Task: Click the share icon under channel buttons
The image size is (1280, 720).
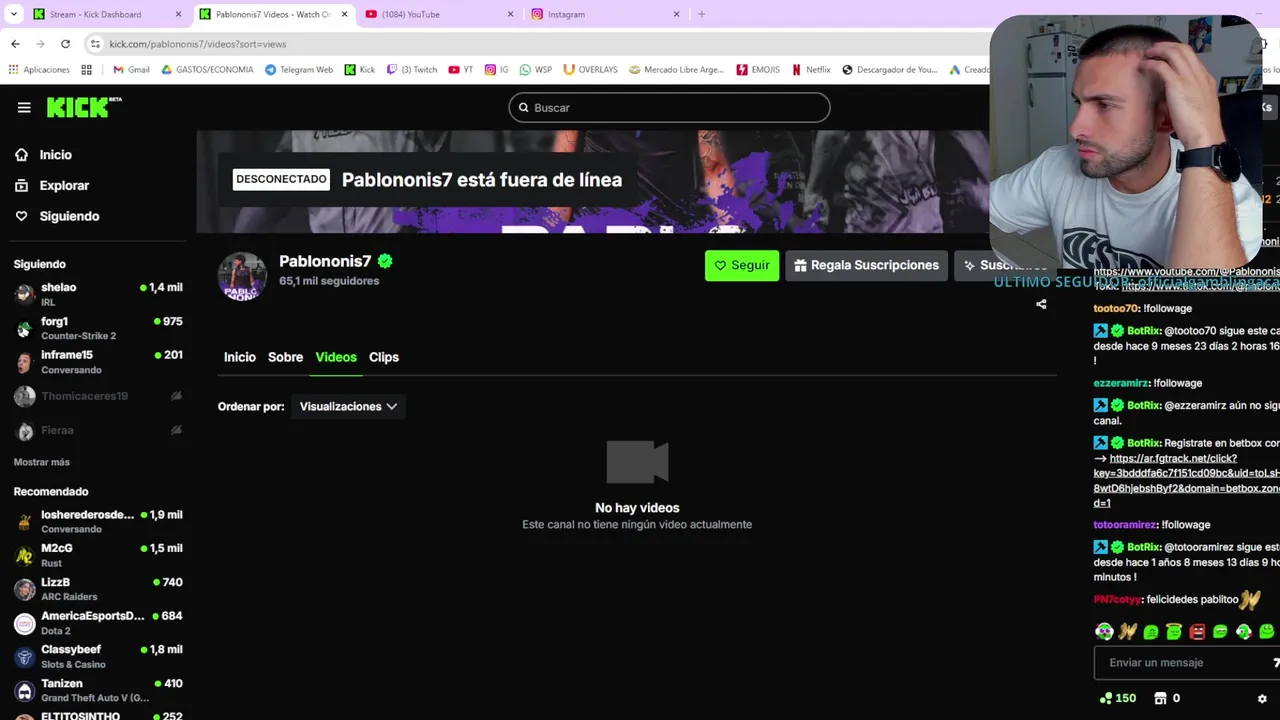Action: coord(1041,304)
